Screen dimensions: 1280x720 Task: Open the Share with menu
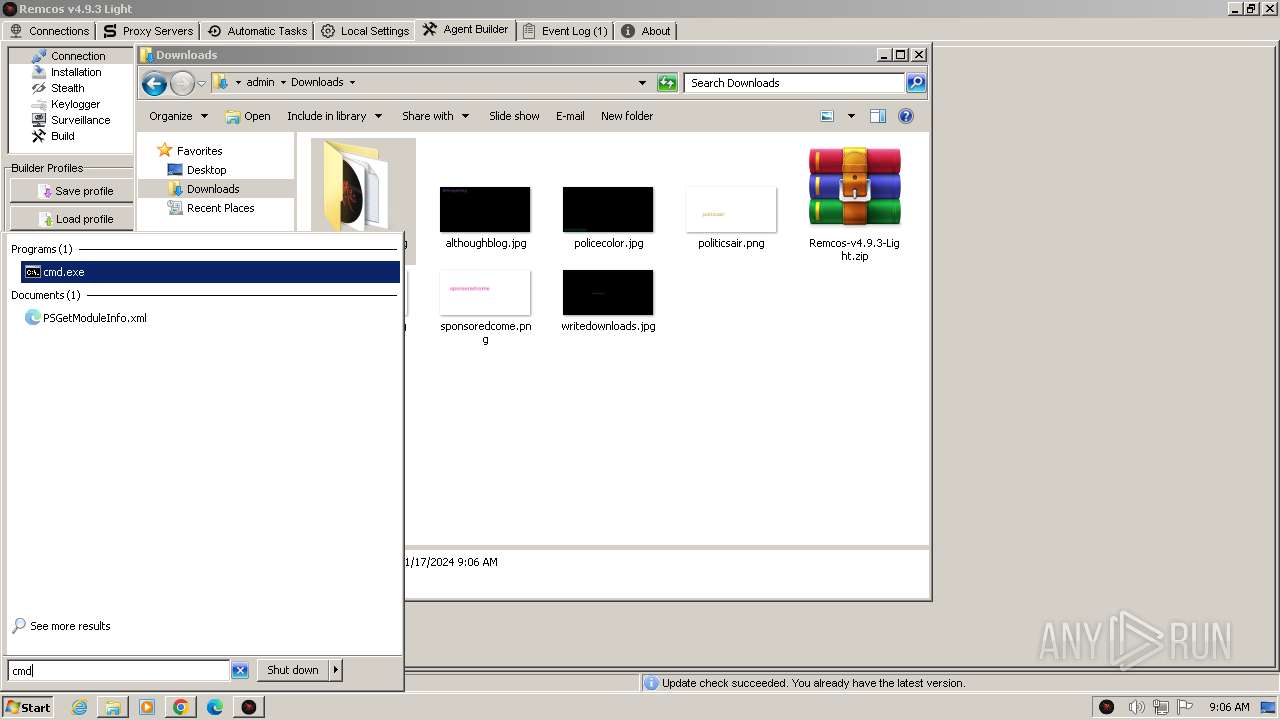[x=435, y=116]
